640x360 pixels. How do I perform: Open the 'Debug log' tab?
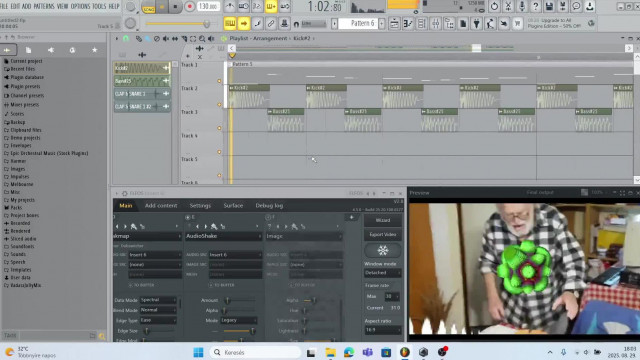269,206
